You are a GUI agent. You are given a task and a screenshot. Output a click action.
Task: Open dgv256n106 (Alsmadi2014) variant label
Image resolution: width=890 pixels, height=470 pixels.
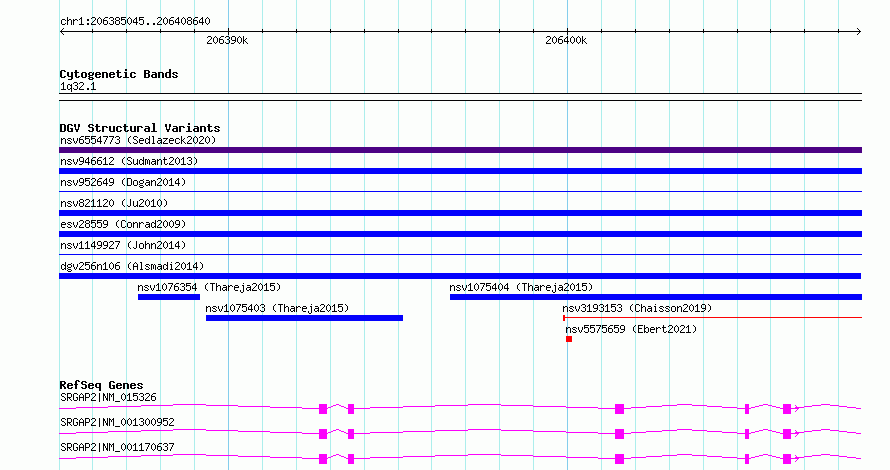[132, 266]
